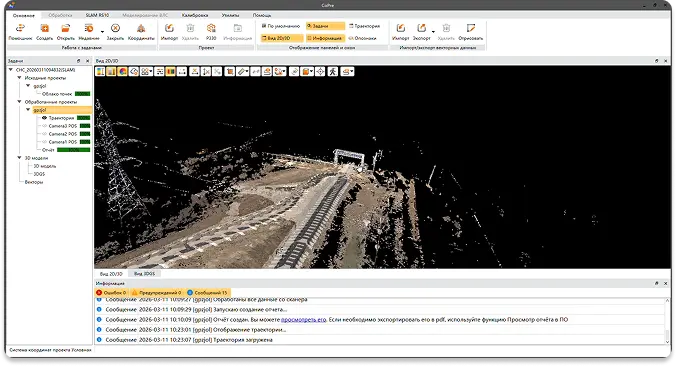The image size is (676, 366).
Task: Click the Отрисовать pencil icon
Action: click(471, 28)
